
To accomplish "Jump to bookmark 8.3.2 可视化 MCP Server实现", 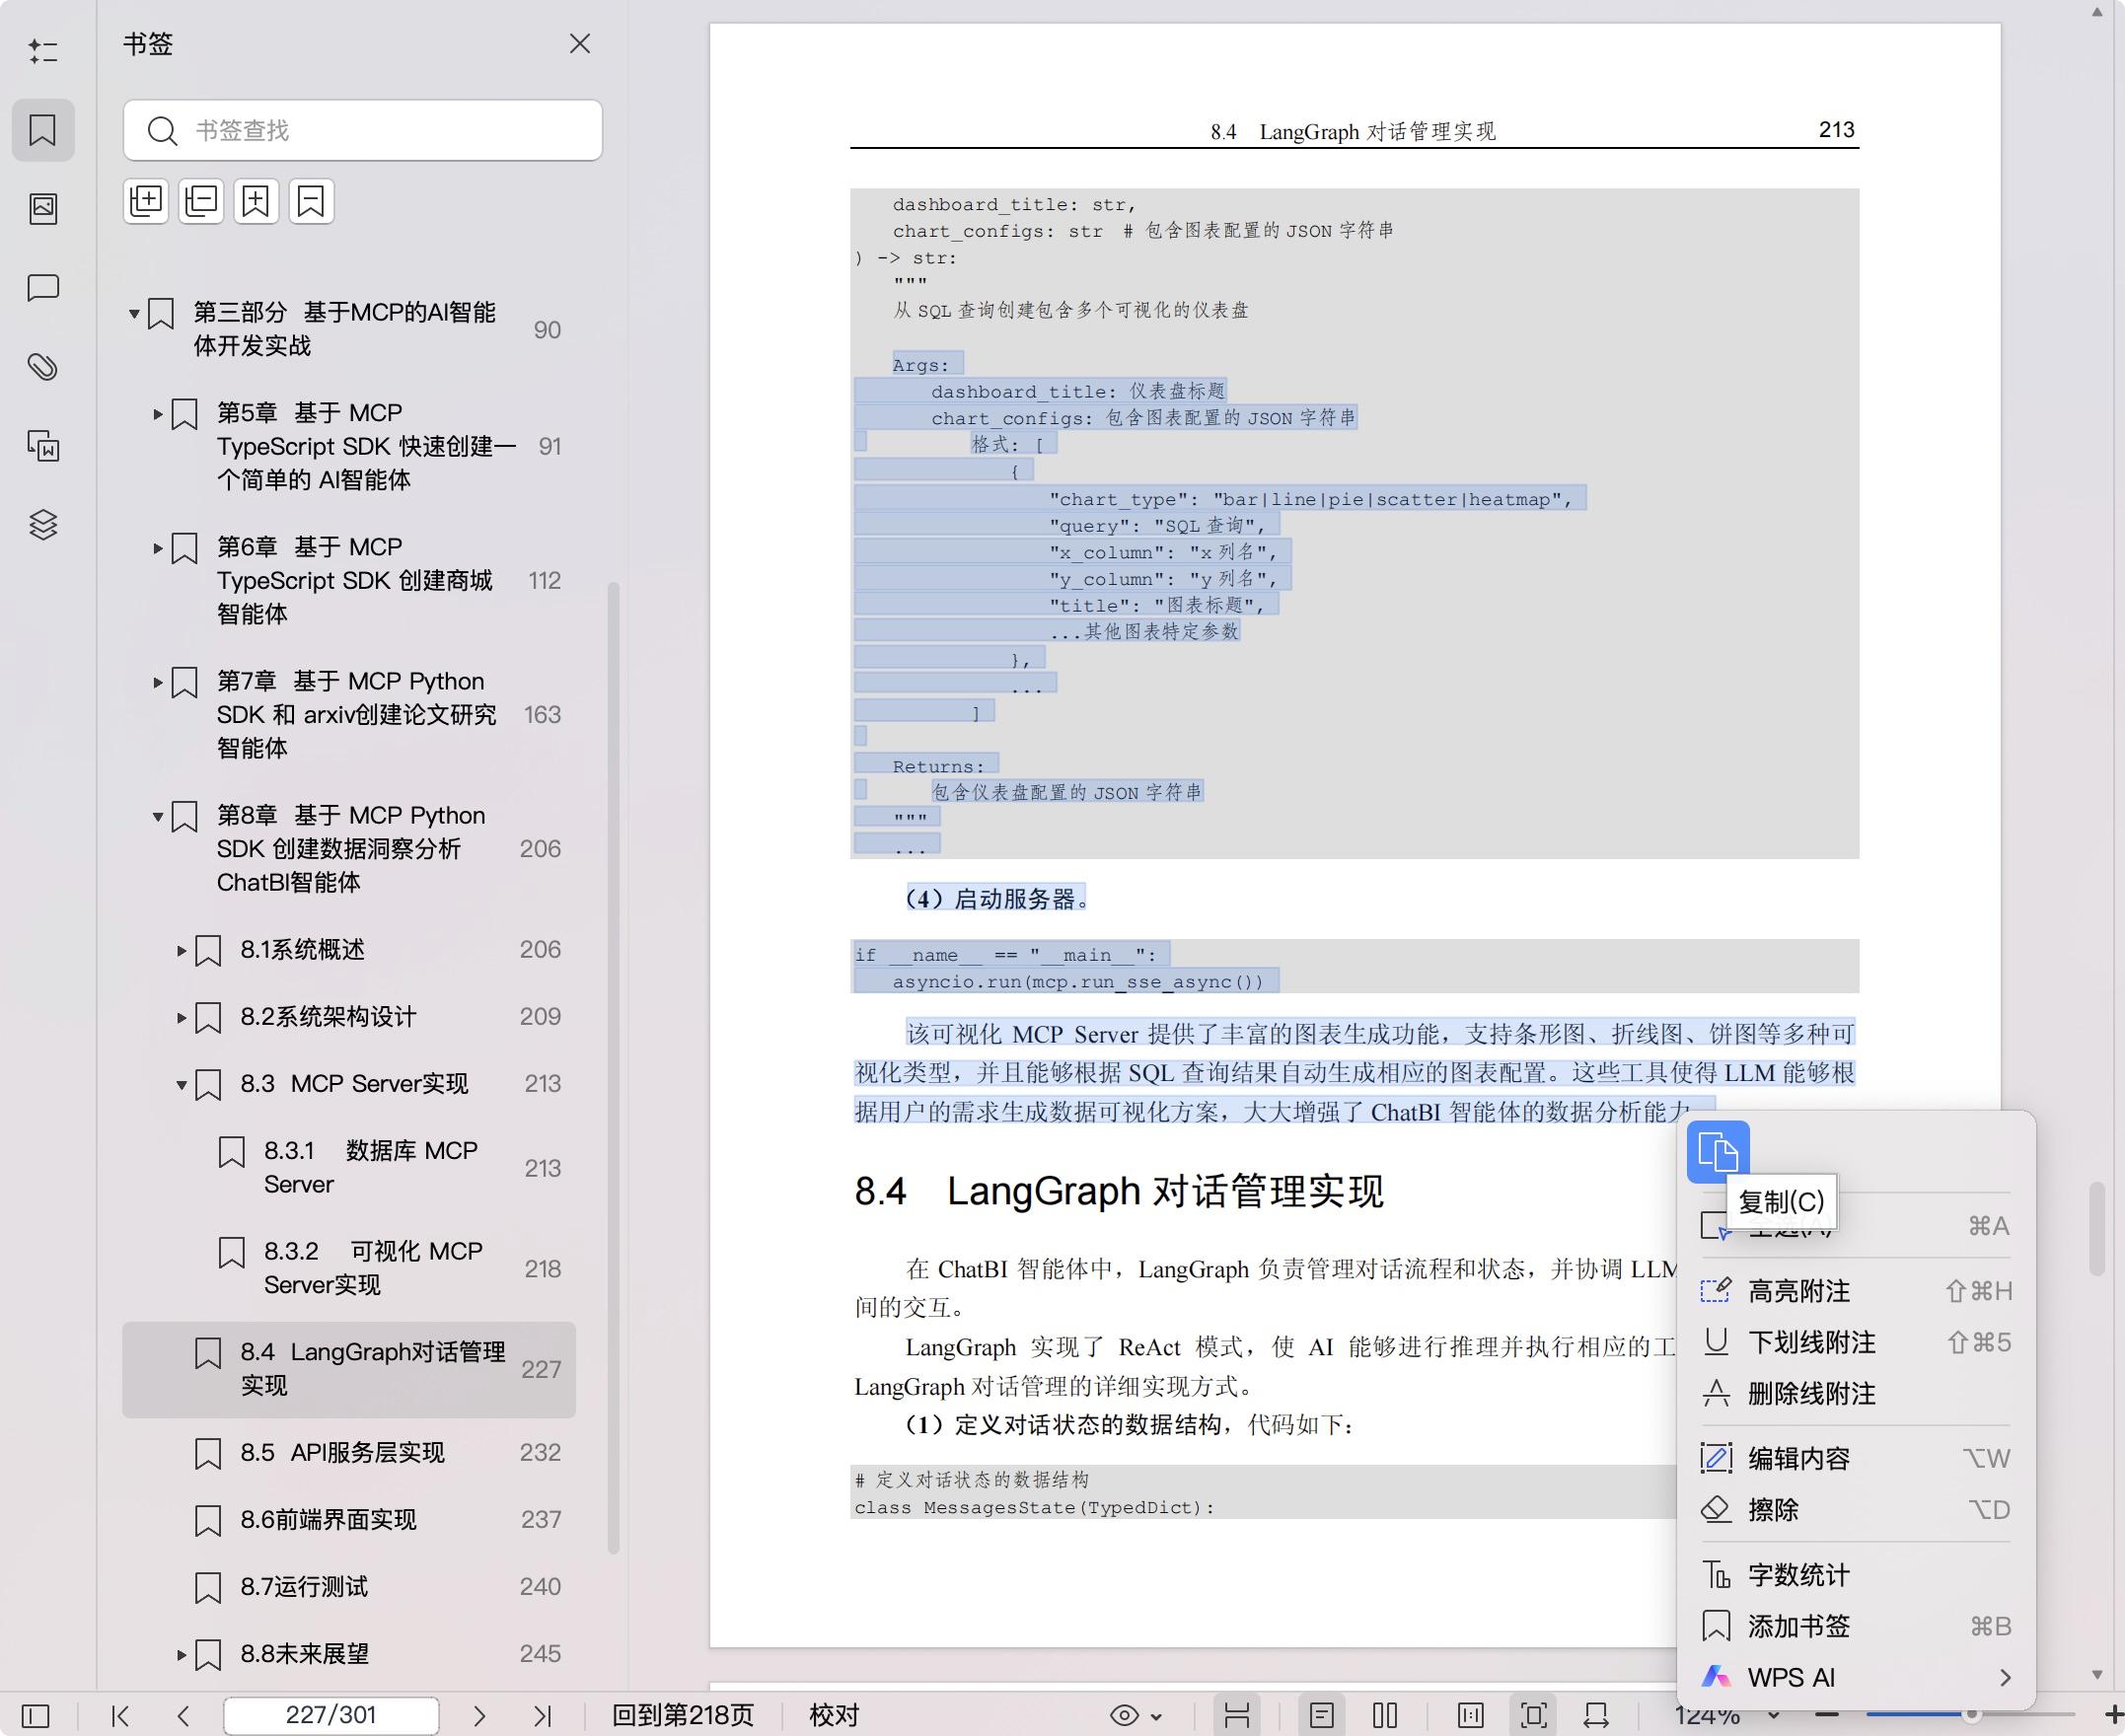I will [x=349, y=1268].
